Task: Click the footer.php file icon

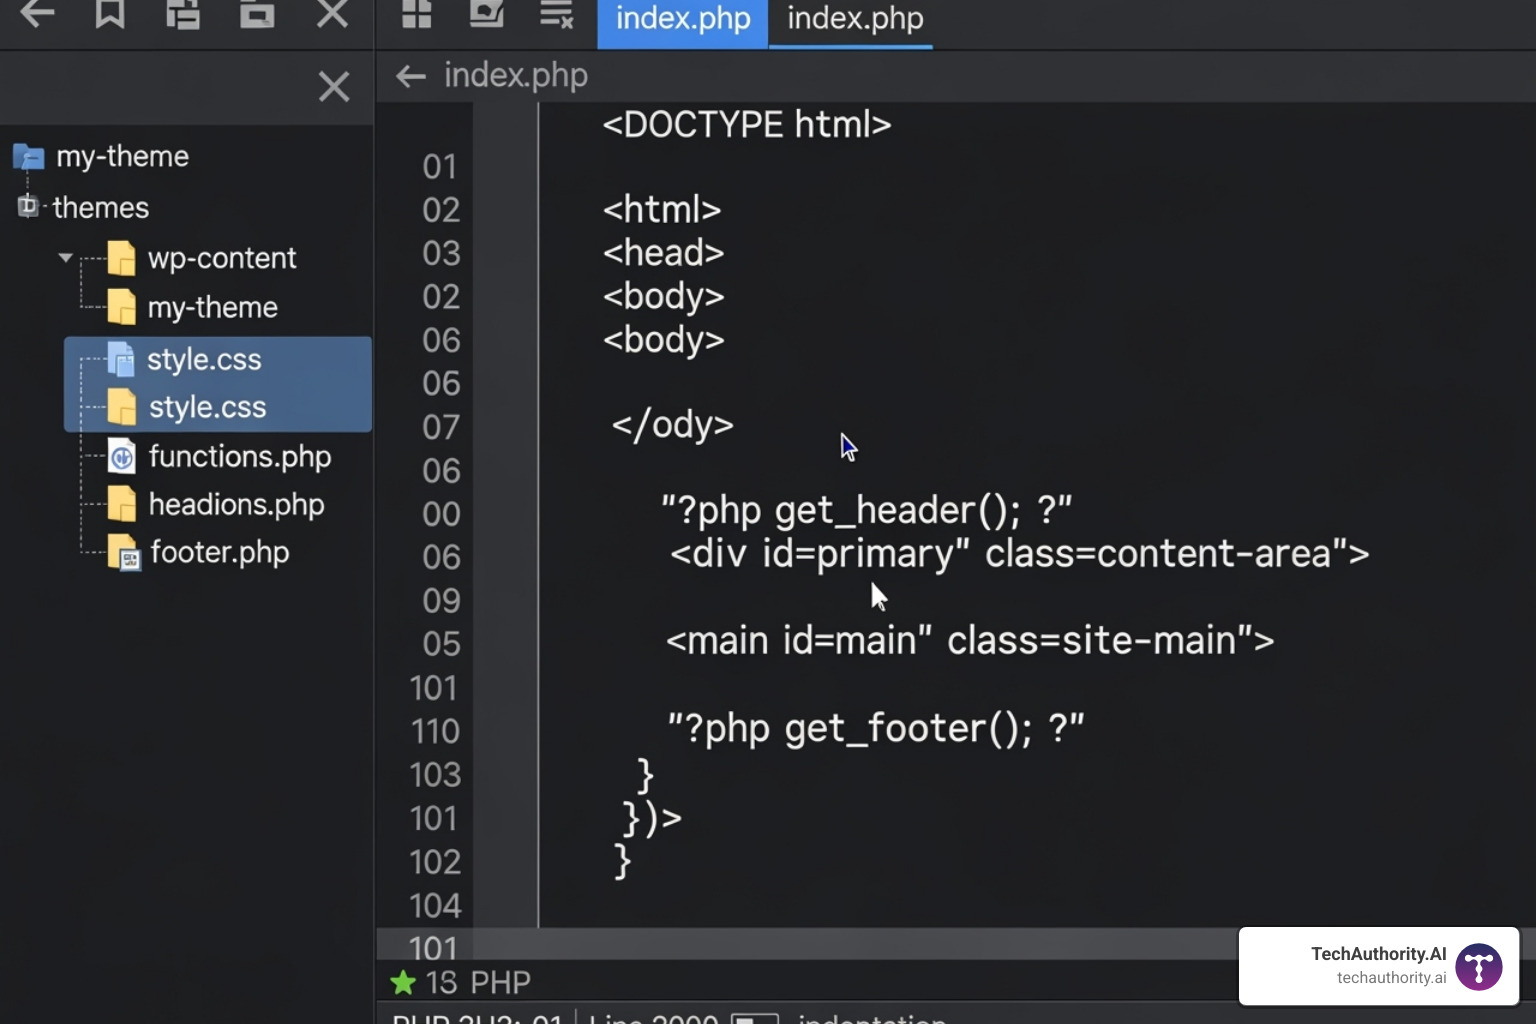Action: click(x=124, y=553)
